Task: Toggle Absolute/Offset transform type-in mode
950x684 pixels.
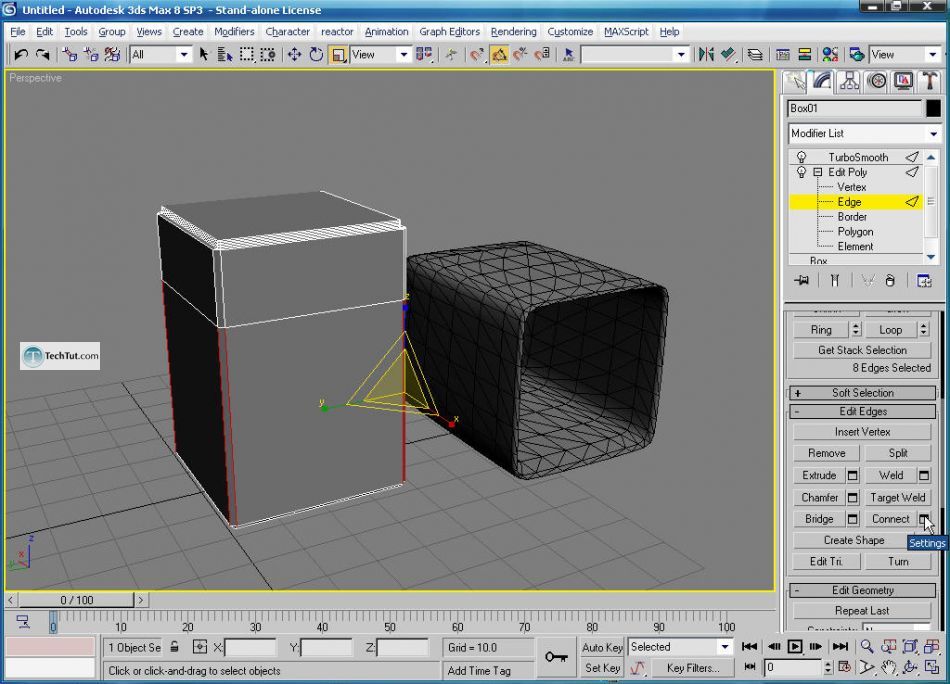Action: [200, 647]
